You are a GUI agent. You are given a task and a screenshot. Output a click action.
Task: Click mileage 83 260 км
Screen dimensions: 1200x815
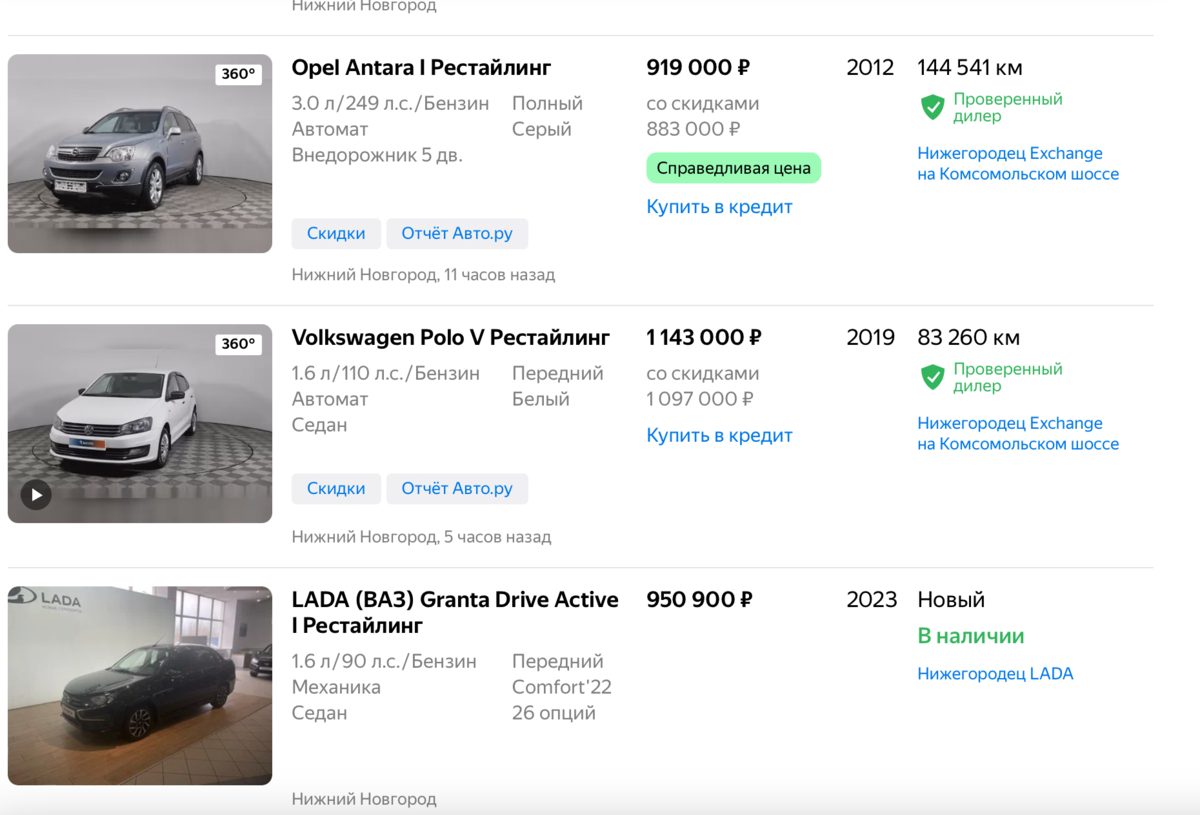969,338
